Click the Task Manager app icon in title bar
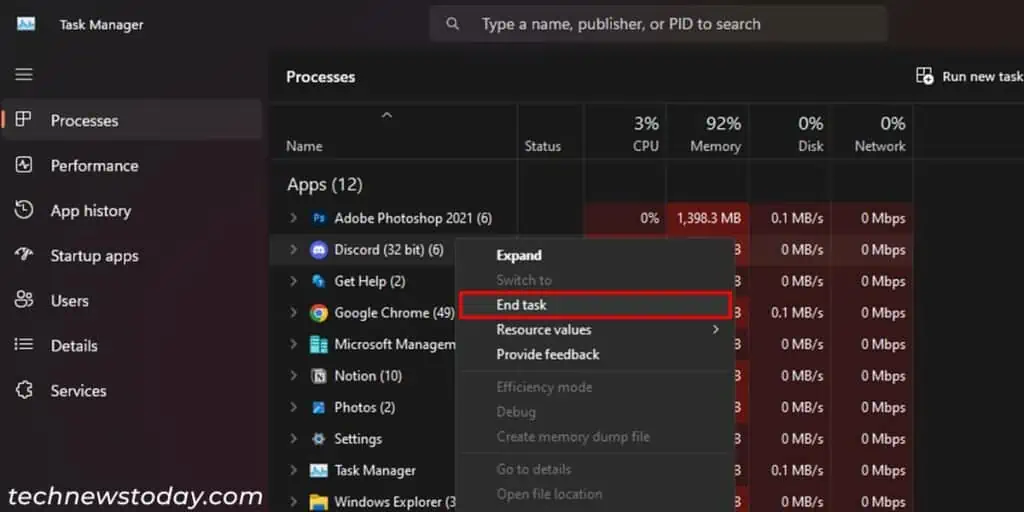Viewport: 1024px width, 512px height. [x=26, y=24]
